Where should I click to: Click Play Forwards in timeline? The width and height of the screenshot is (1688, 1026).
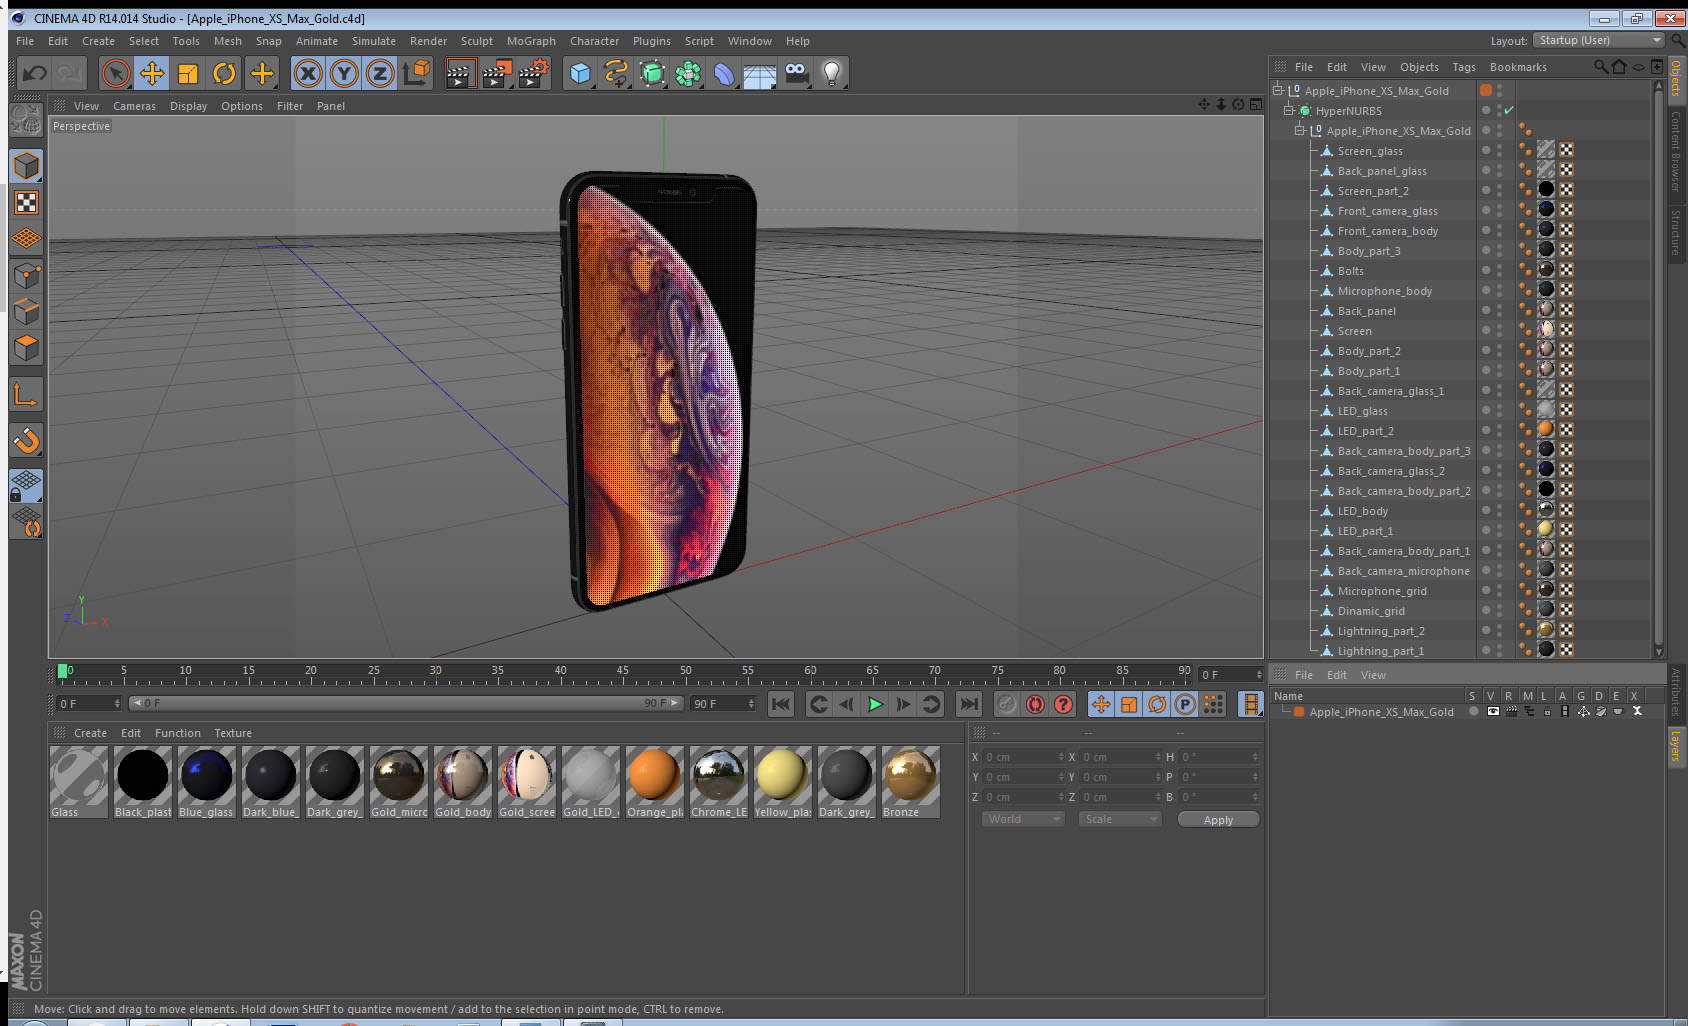coord(875,704)
